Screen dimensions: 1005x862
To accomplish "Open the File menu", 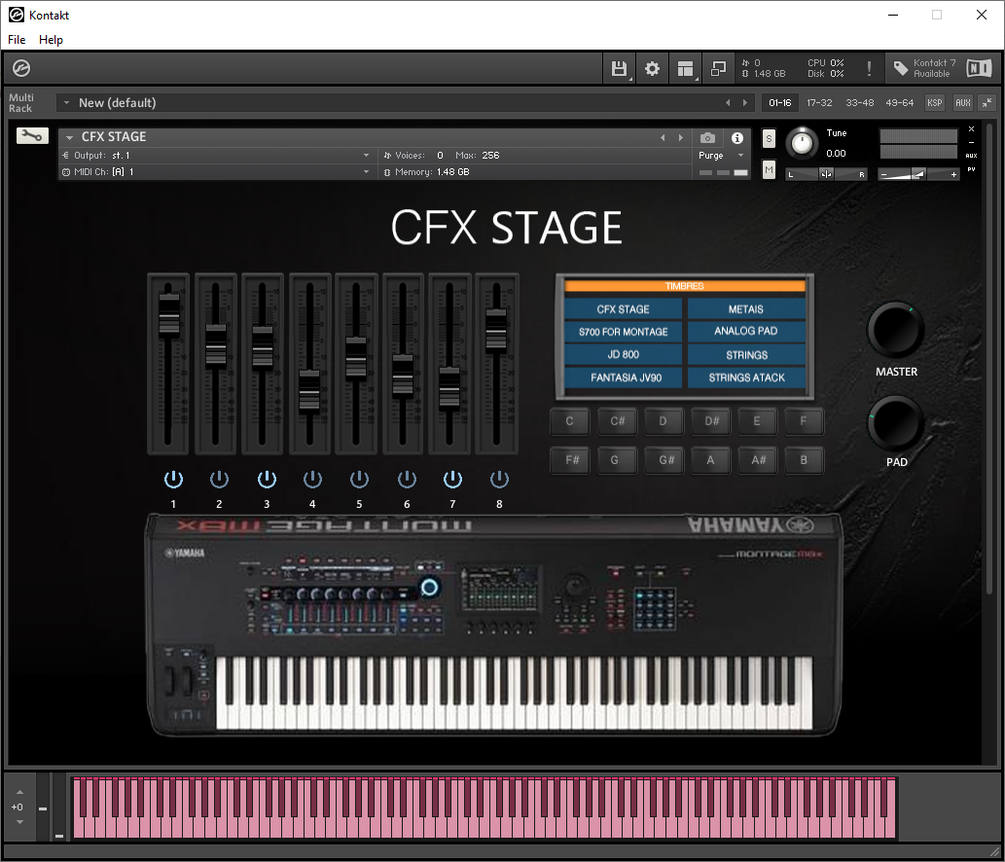I will click(x=17, y=40).
